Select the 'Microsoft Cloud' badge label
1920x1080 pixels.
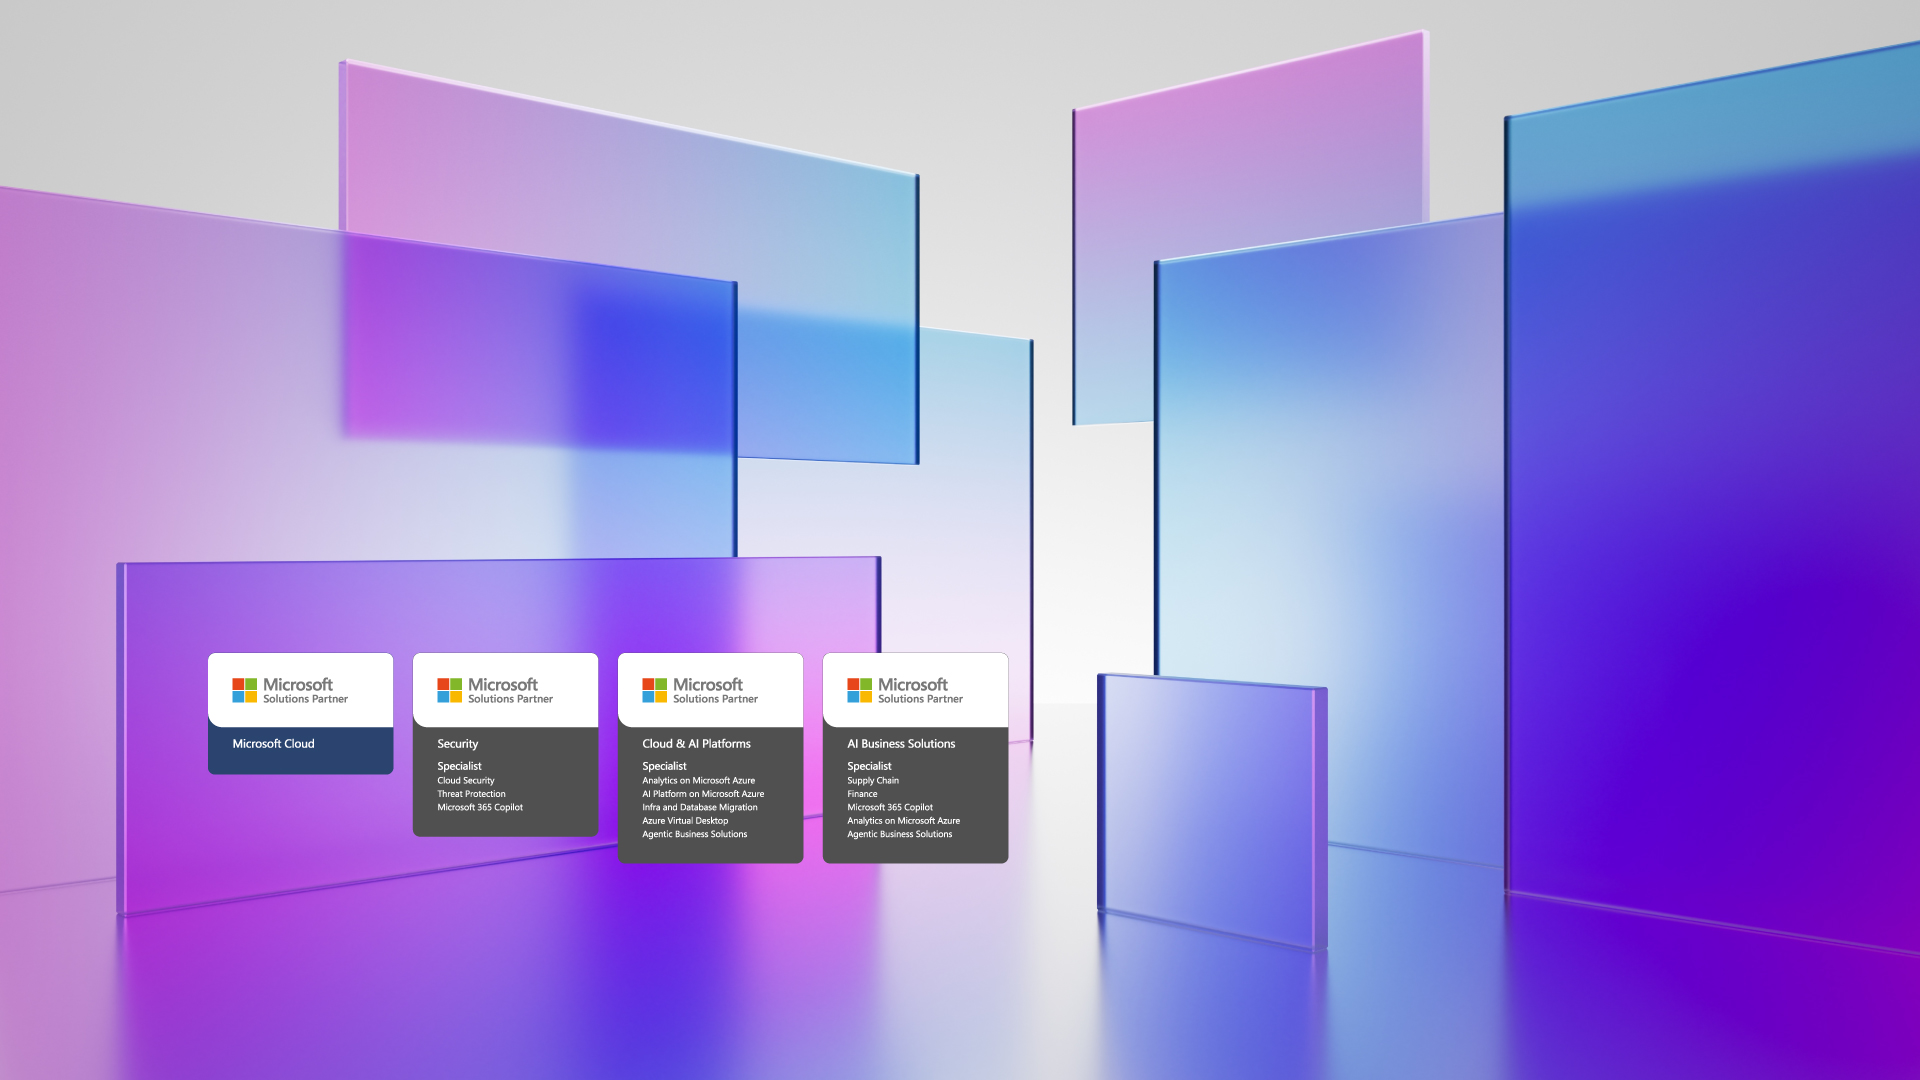point(273,744)
